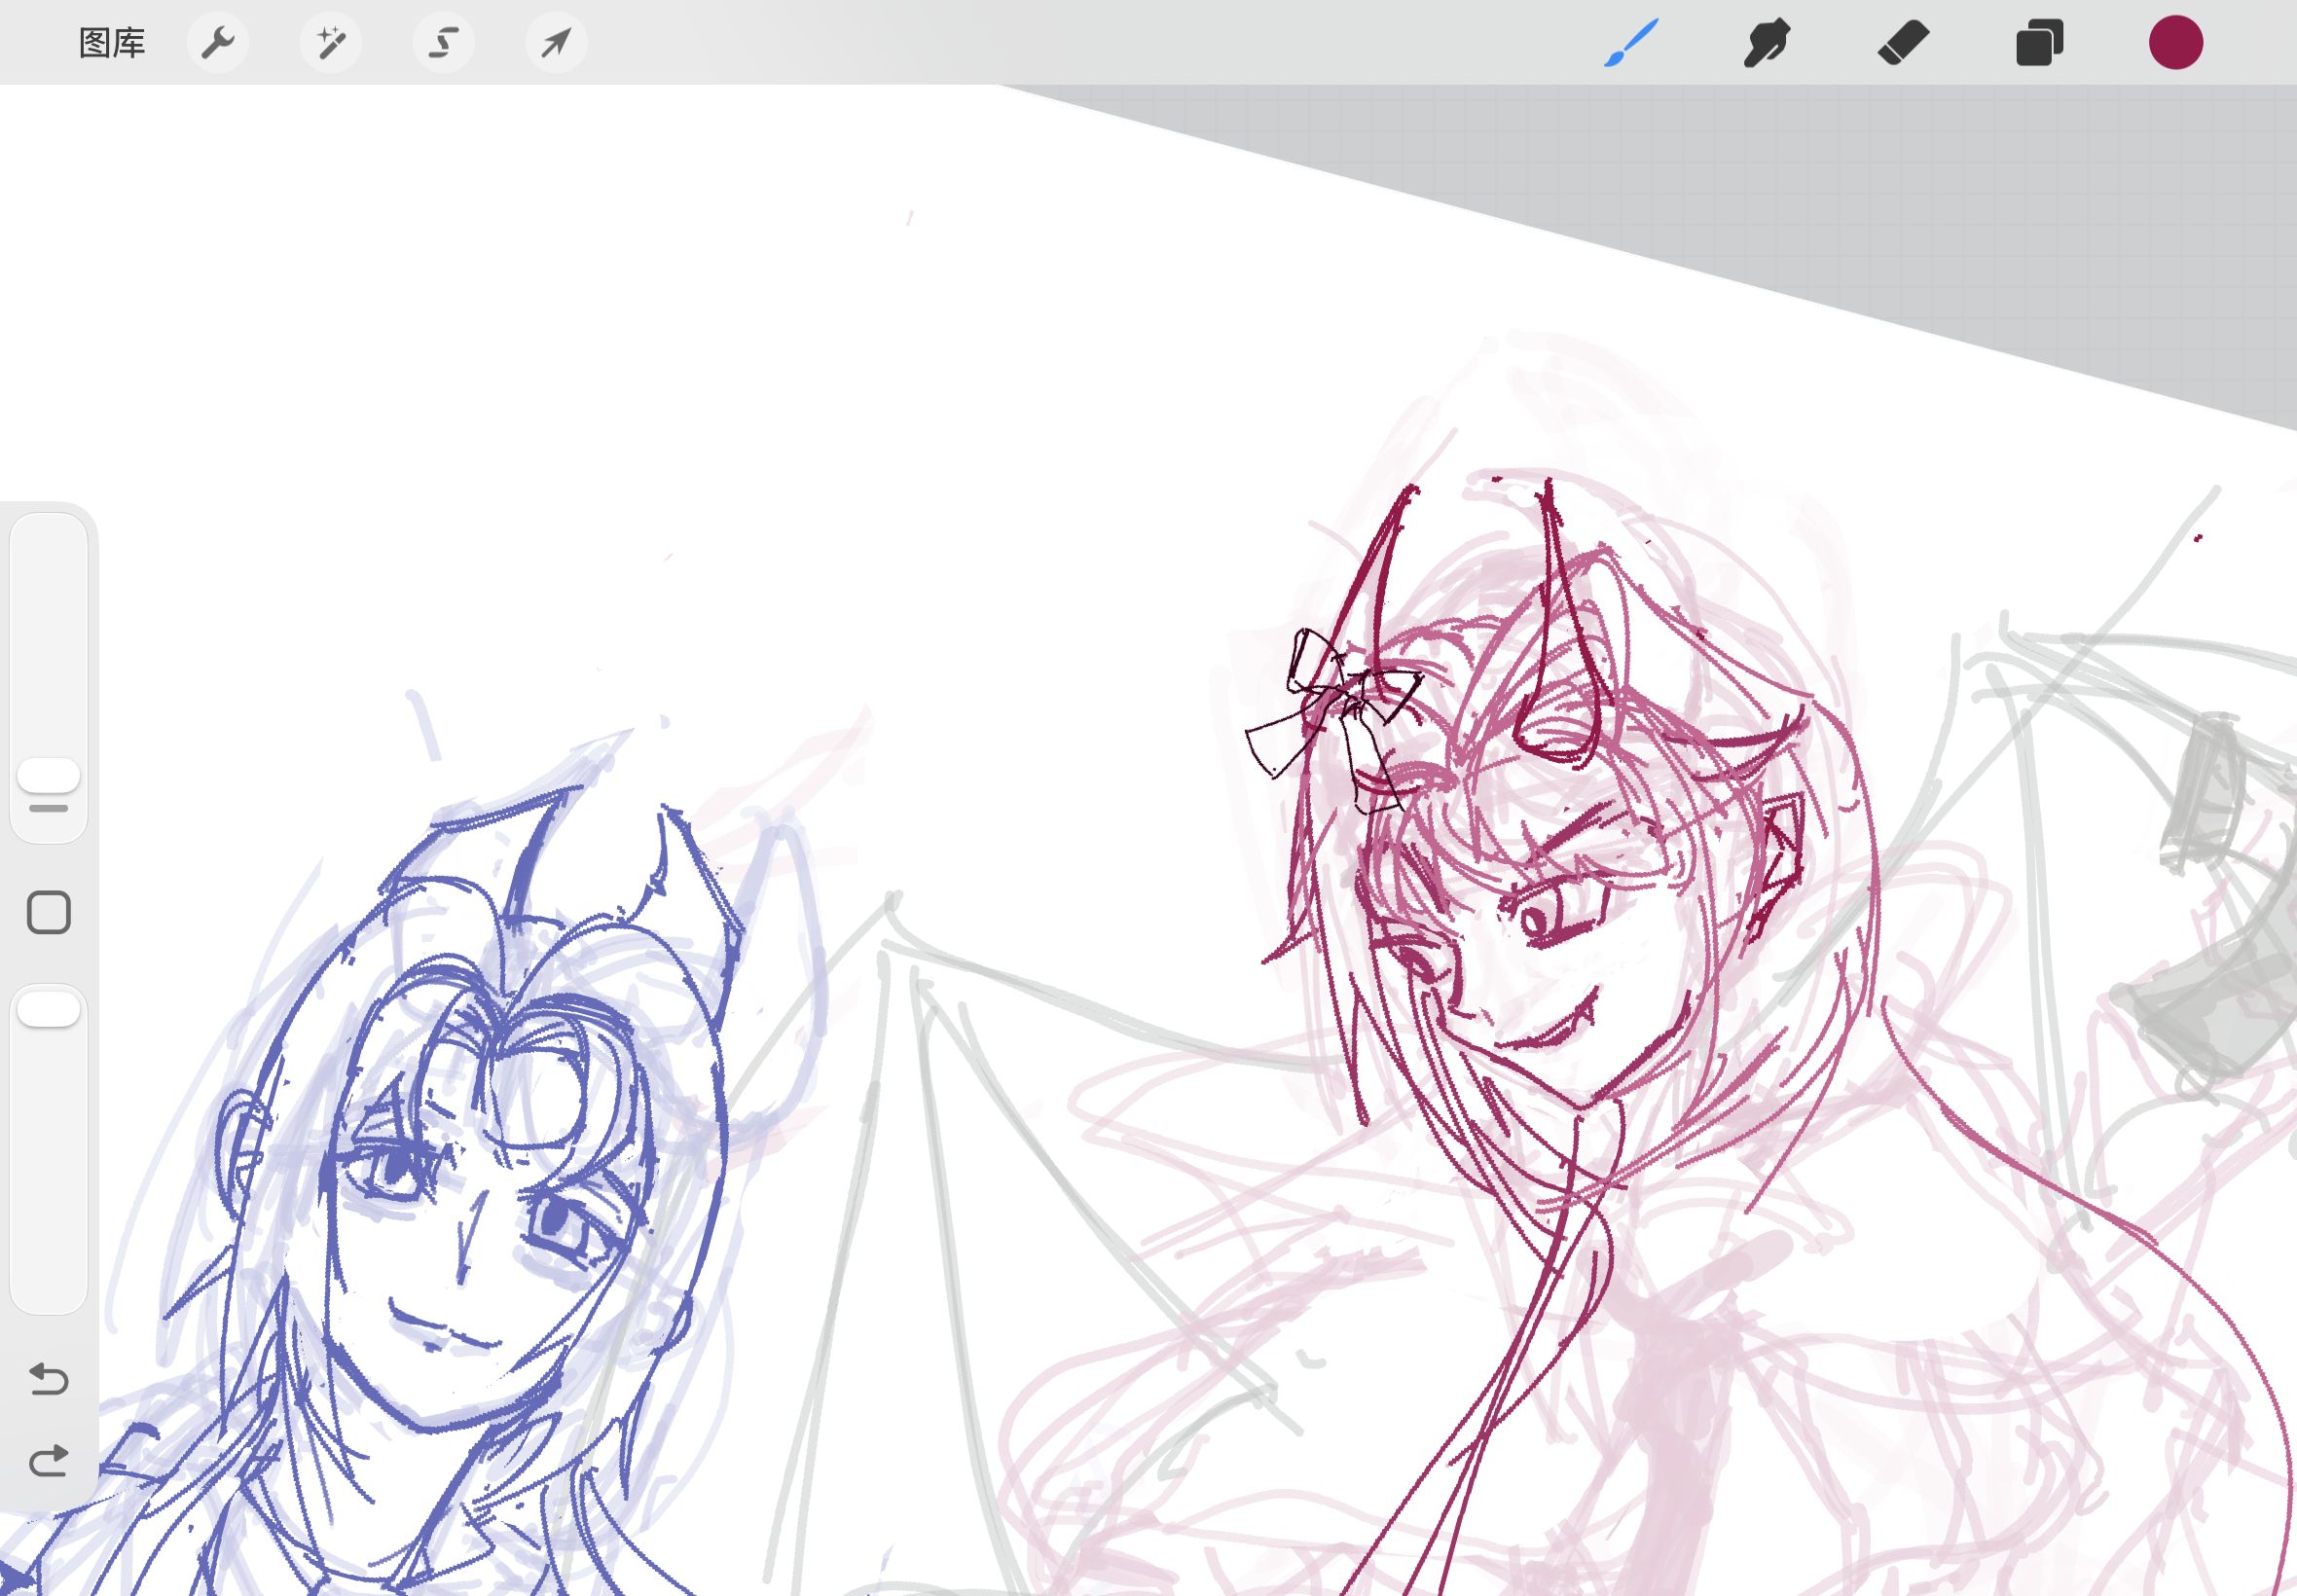Open the Actions wrench menu

tap(218, 43)
